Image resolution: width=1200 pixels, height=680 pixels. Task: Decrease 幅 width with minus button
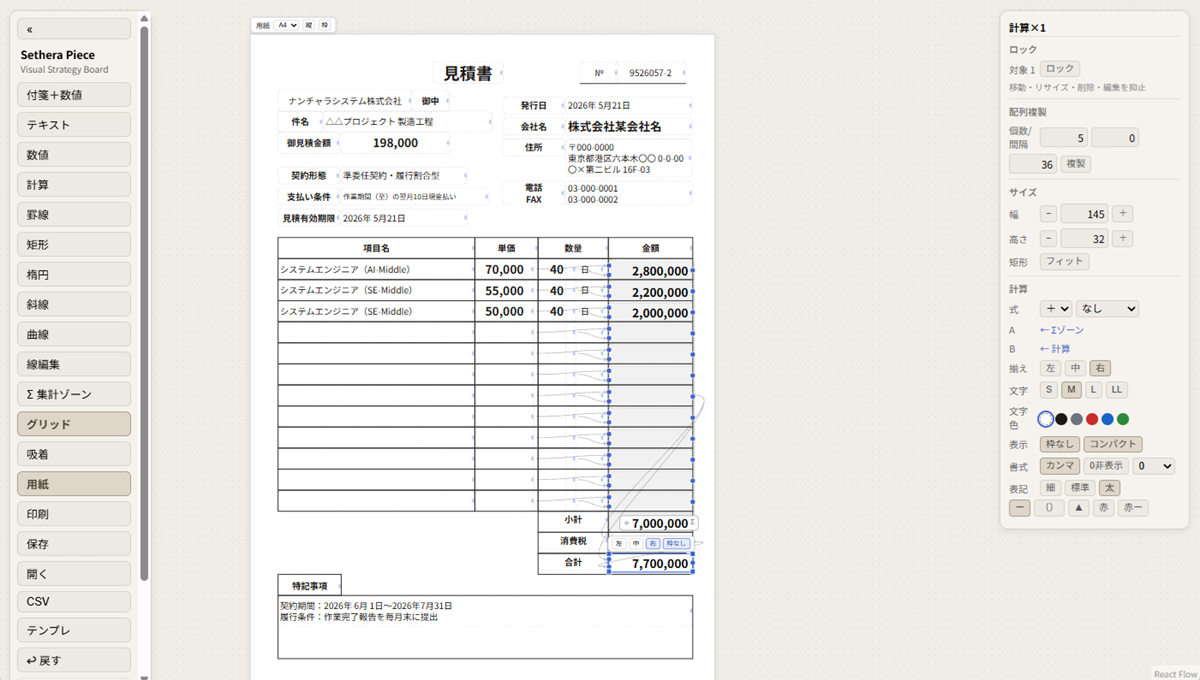[x=1048, y=213]
